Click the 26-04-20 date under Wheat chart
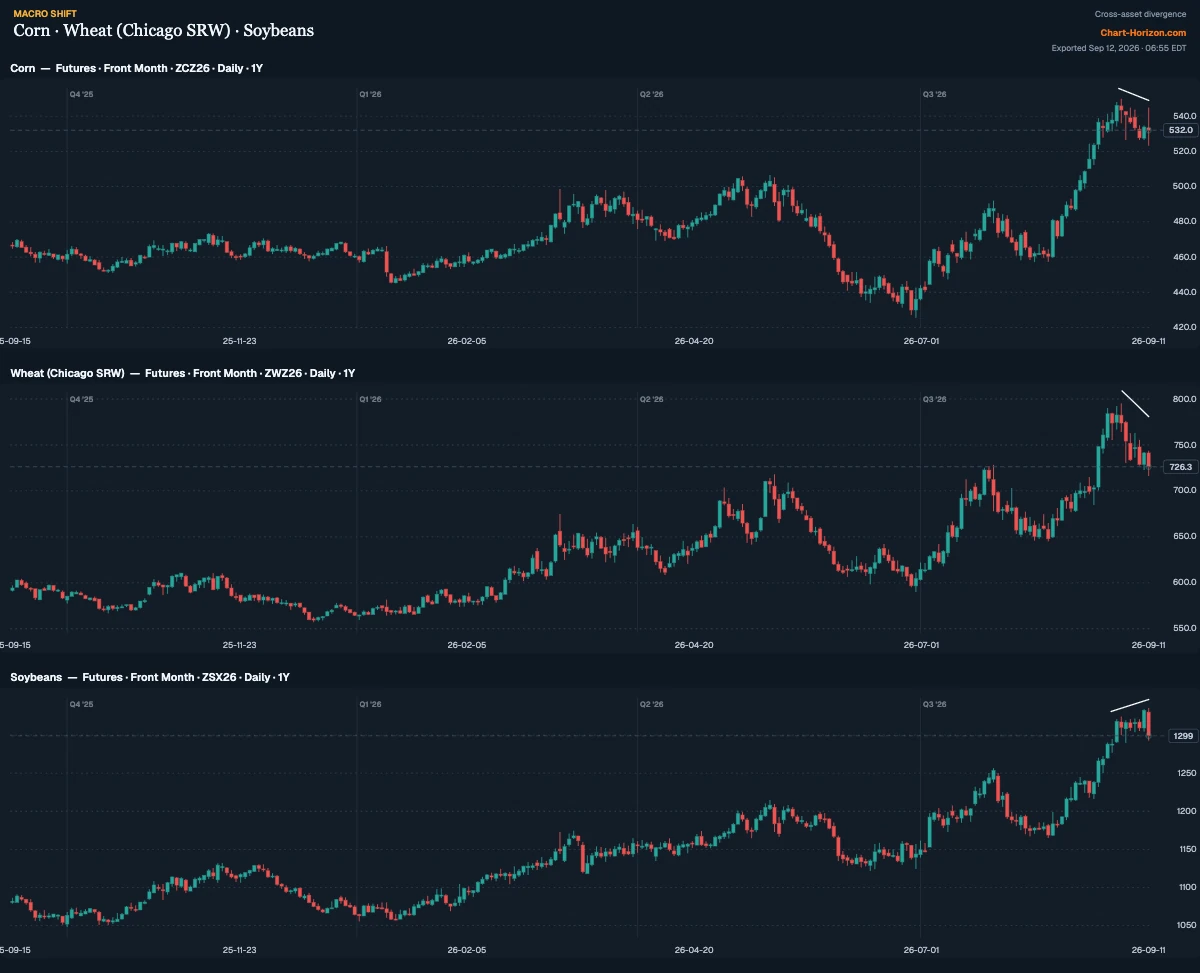Image resolution: width=1200 pixels, height=973 pixels. [x=694, y=645]
